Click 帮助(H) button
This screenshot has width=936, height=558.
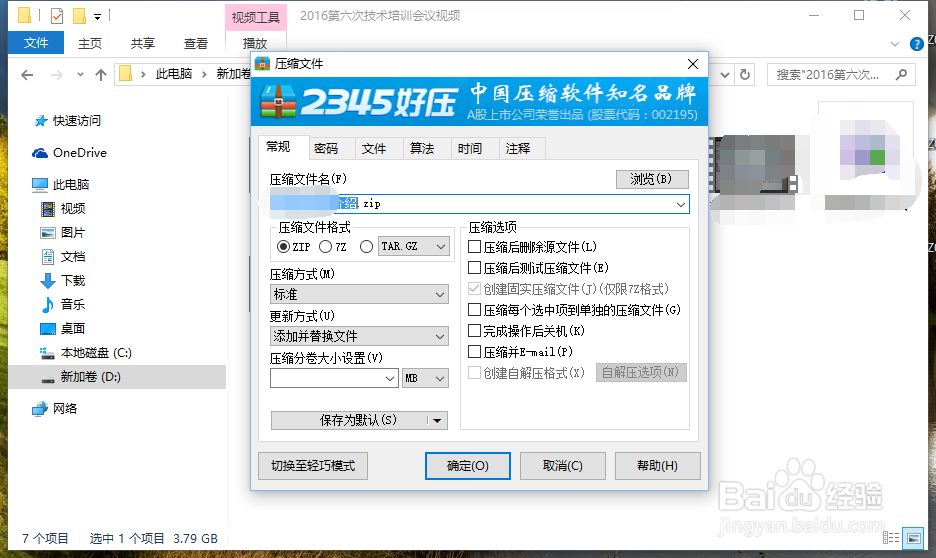tap(657, 465)
